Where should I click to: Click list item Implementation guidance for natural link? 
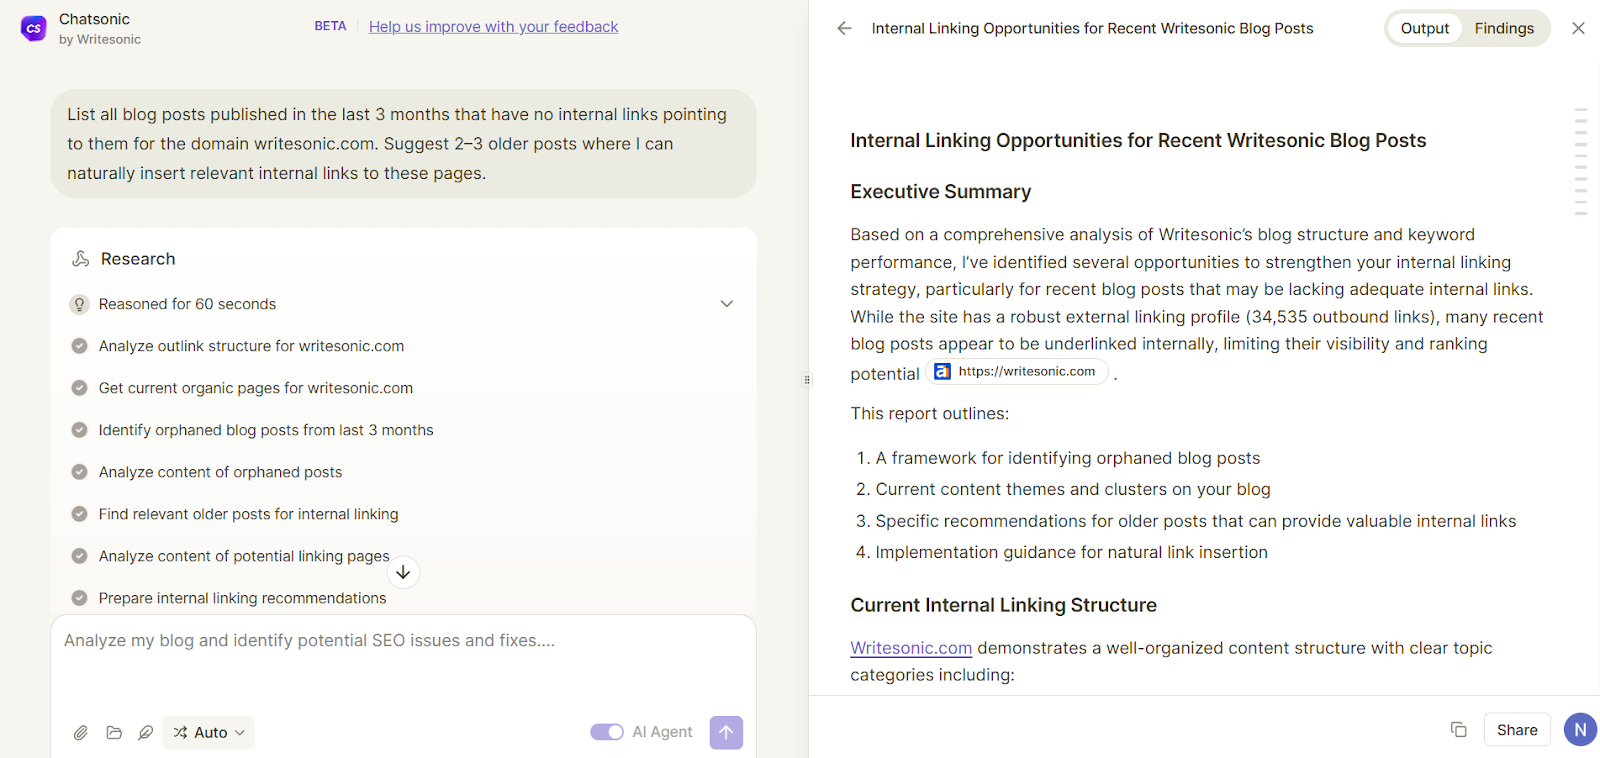click(1071, 552)
